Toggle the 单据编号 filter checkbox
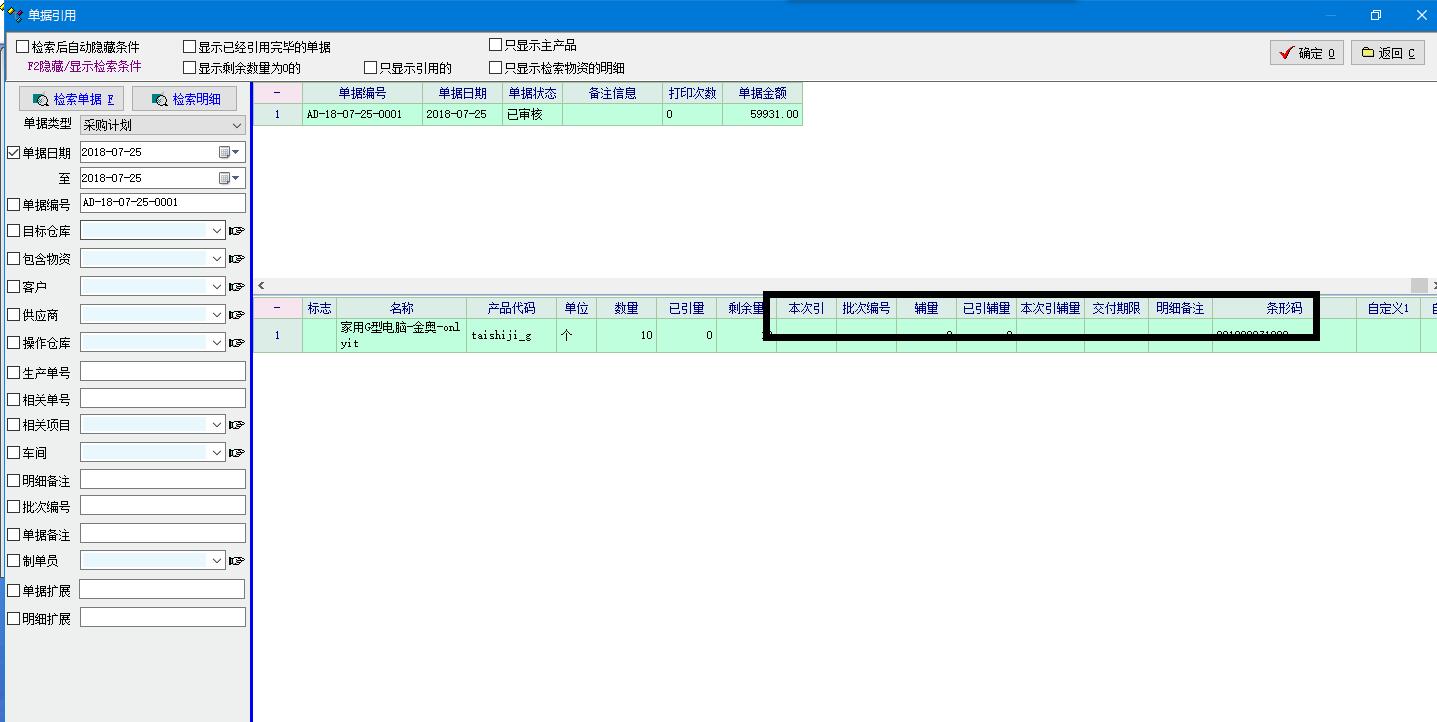The width and height of the screenshot is (1437, 722). 14,205
